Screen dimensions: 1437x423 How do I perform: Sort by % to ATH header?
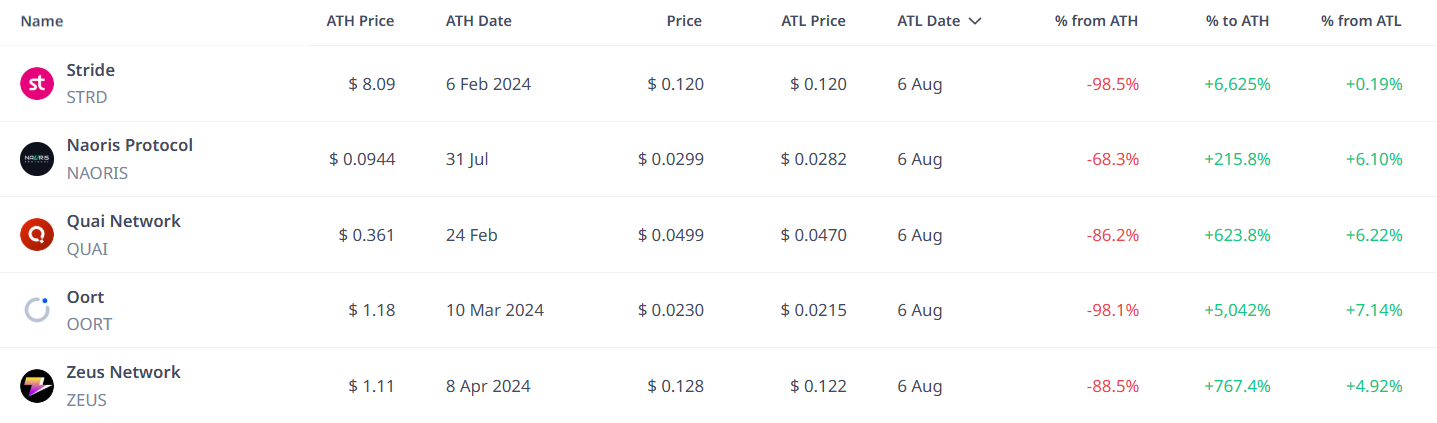pyautogui.click(x=1238, y=21)
